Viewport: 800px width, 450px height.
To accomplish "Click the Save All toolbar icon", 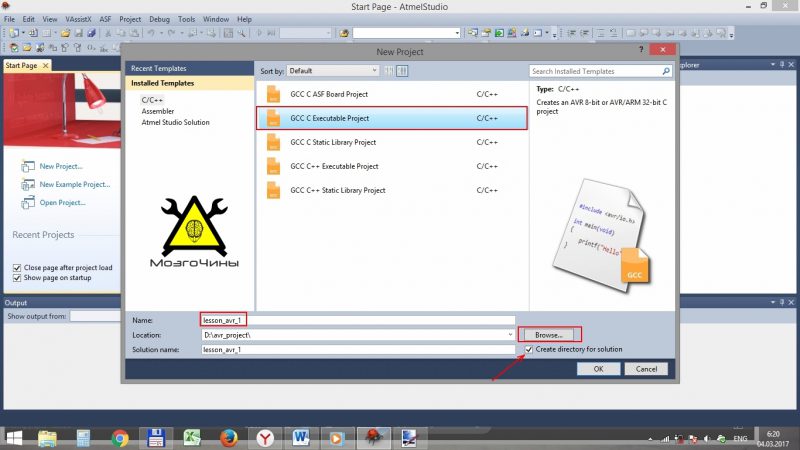I will pyautogui.click(x=91, y=33).
